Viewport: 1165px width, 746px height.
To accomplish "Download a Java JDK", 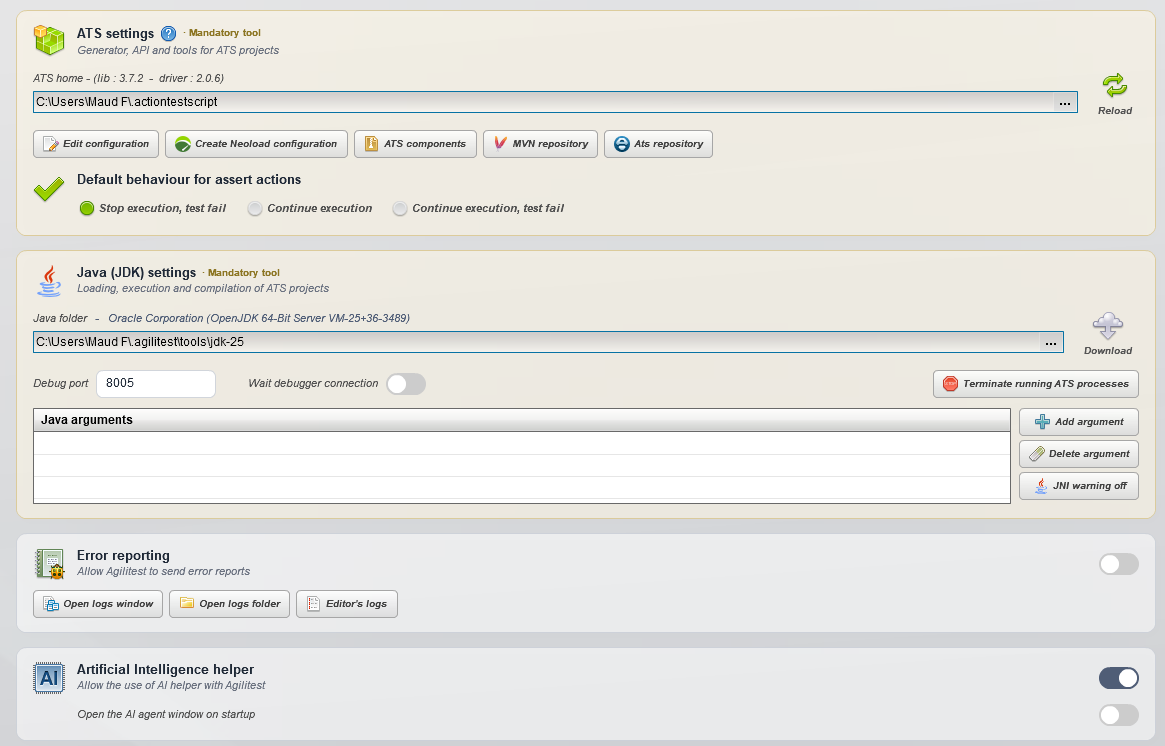I will pos(1108,334).
